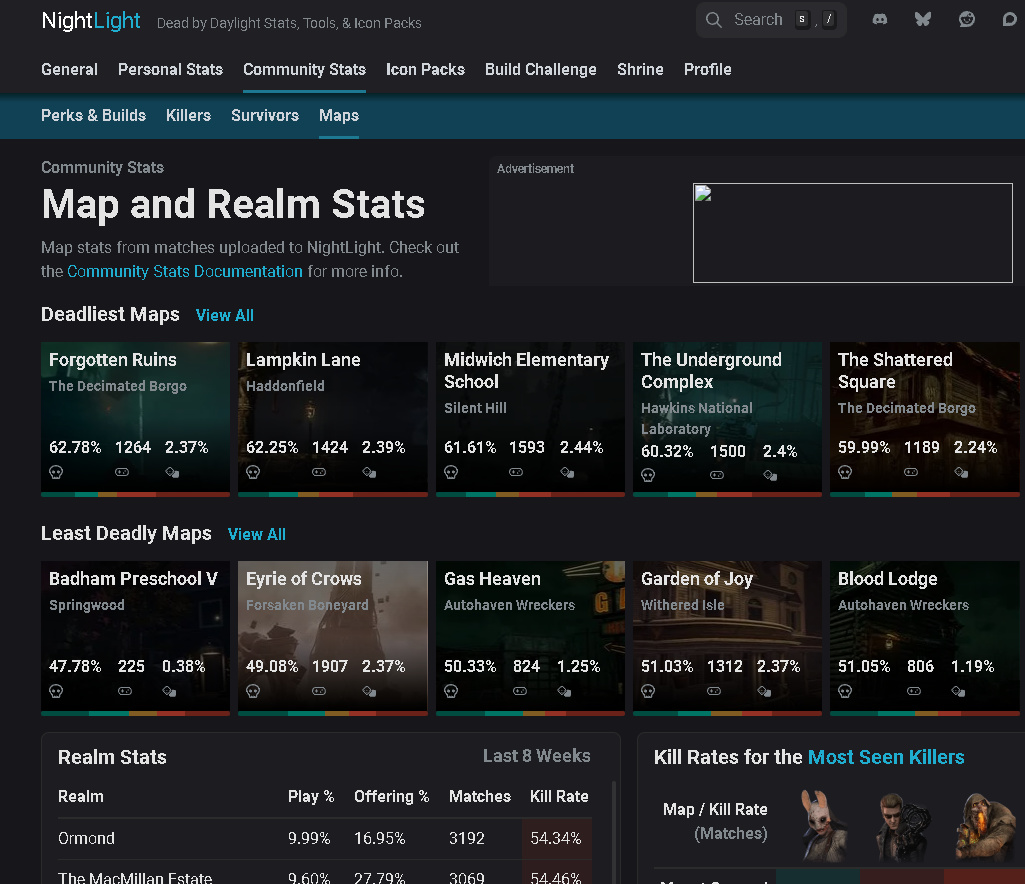The image size is (1025, 884).
Task: Open the Icon Packs menu
Action: 426,69
